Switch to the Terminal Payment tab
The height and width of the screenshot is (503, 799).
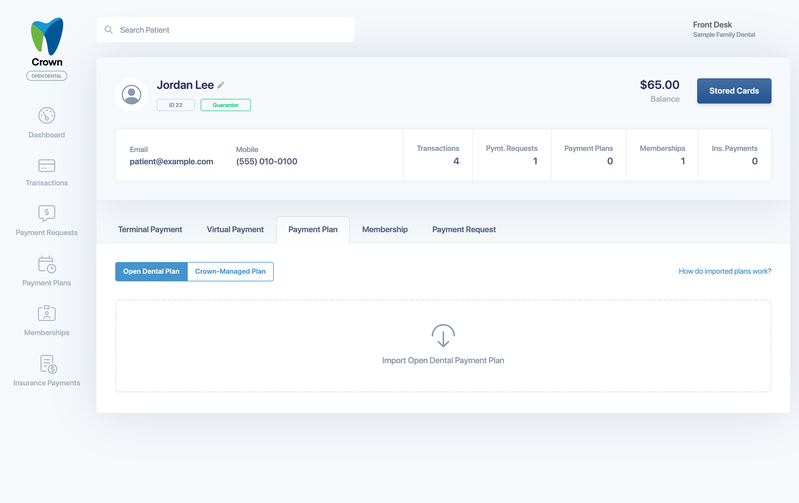pyautogui.click(x=150, y=230)
